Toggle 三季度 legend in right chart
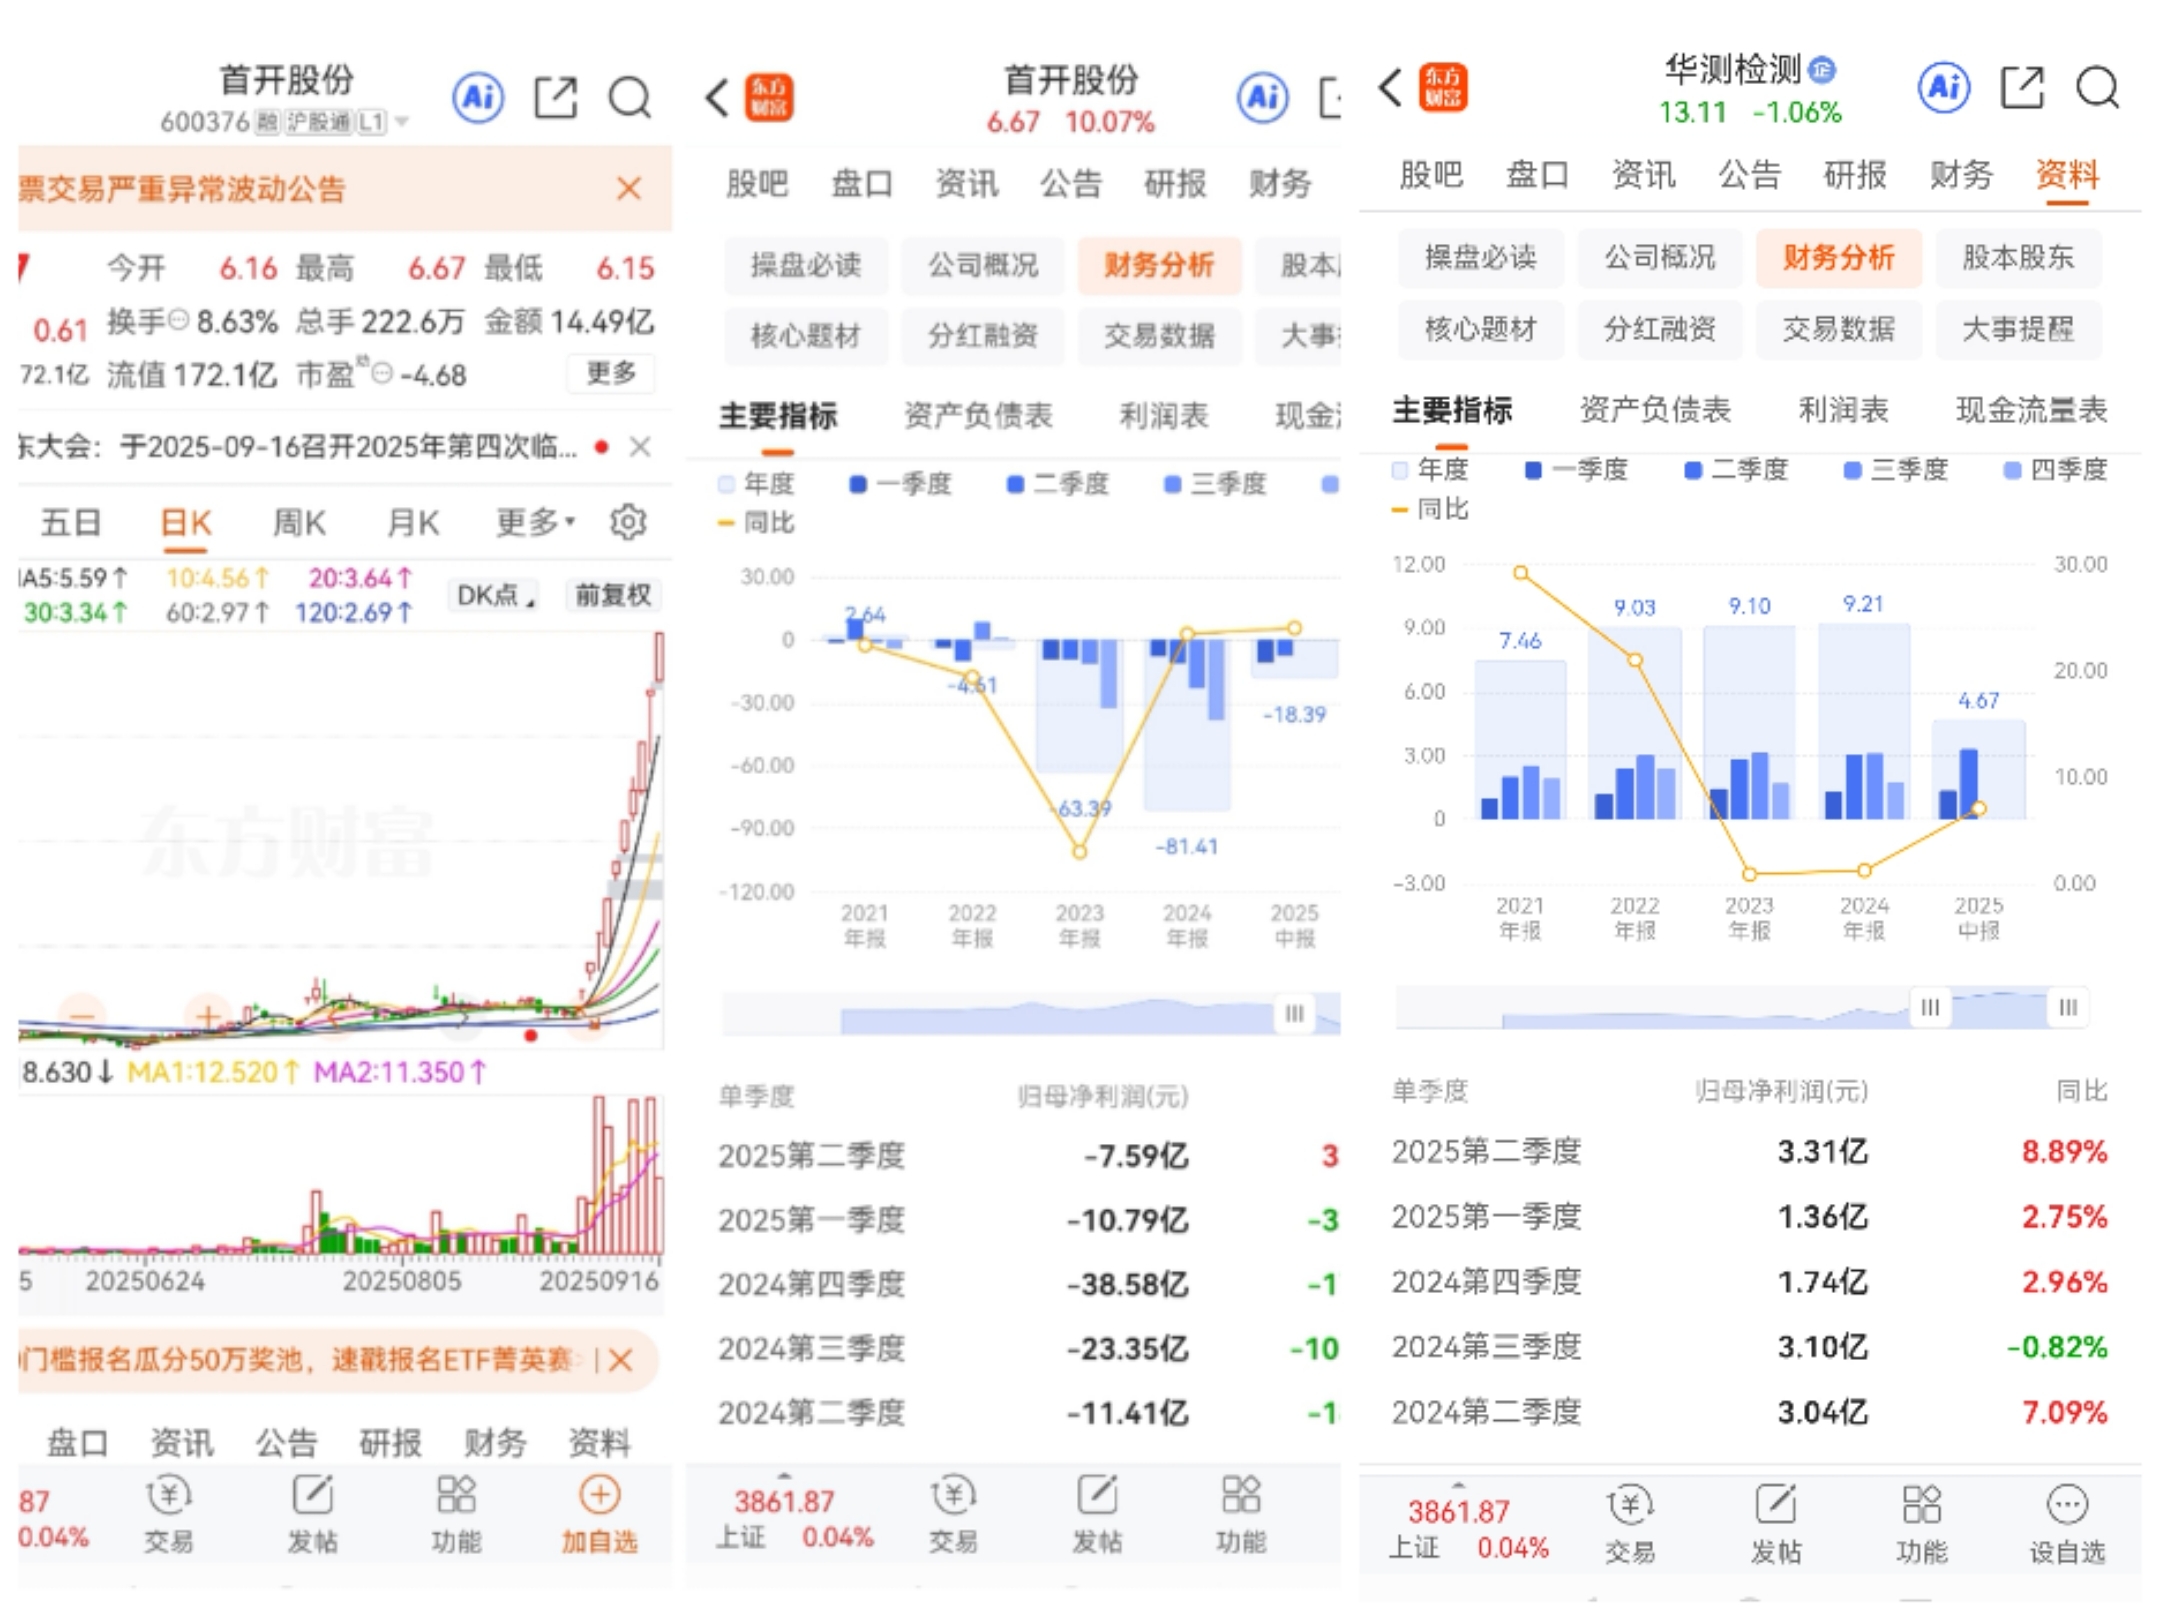 1896,469
